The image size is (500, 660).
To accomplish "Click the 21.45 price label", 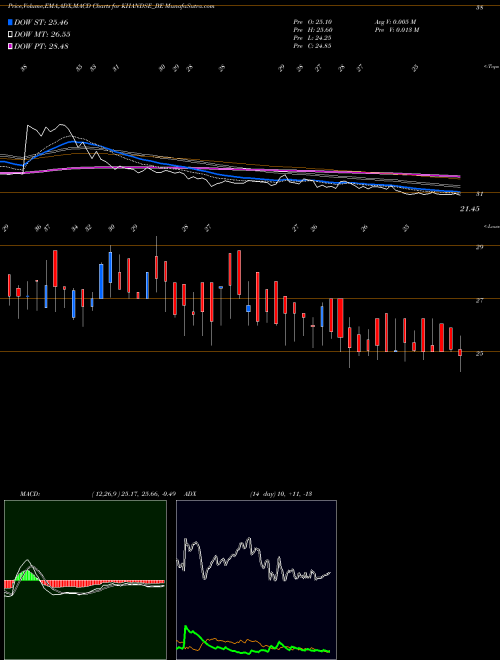I will 470,209.
